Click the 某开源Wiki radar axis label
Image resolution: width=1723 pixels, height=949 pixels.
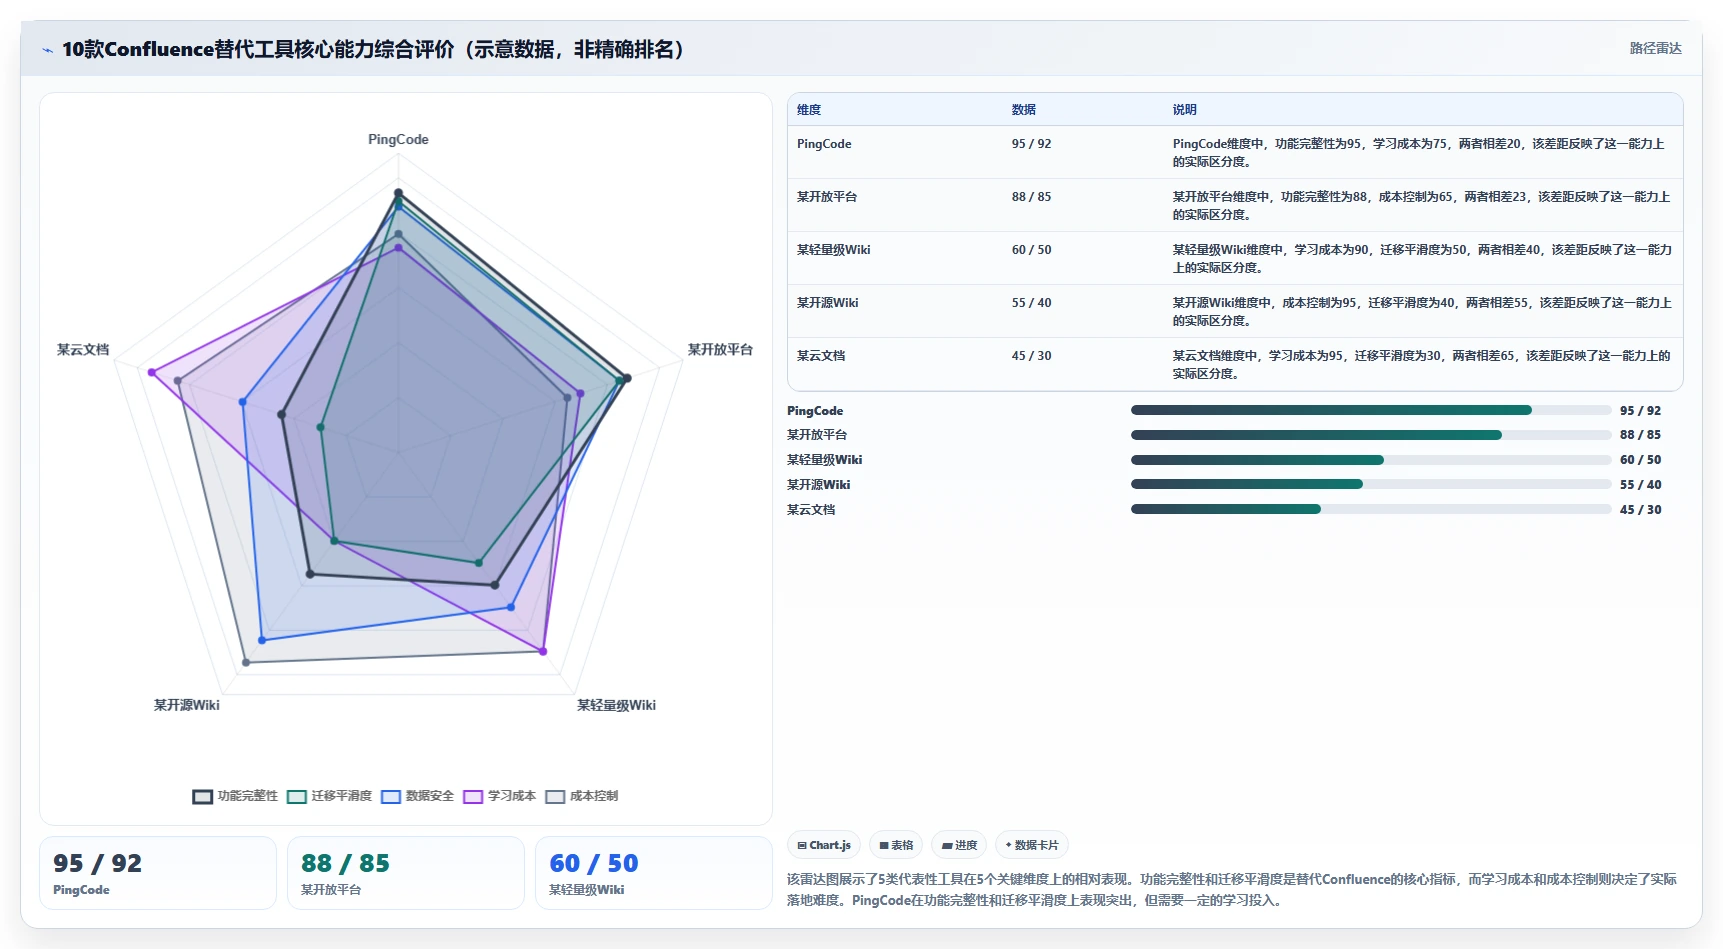[187, 705]
